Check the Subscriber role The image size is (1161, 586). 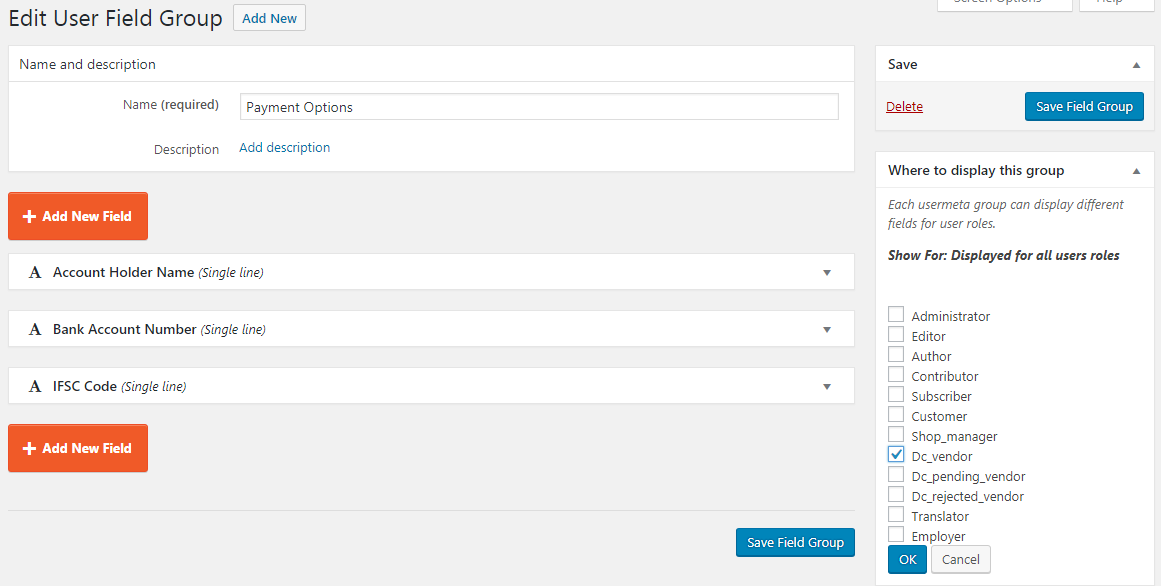point(896,394)
